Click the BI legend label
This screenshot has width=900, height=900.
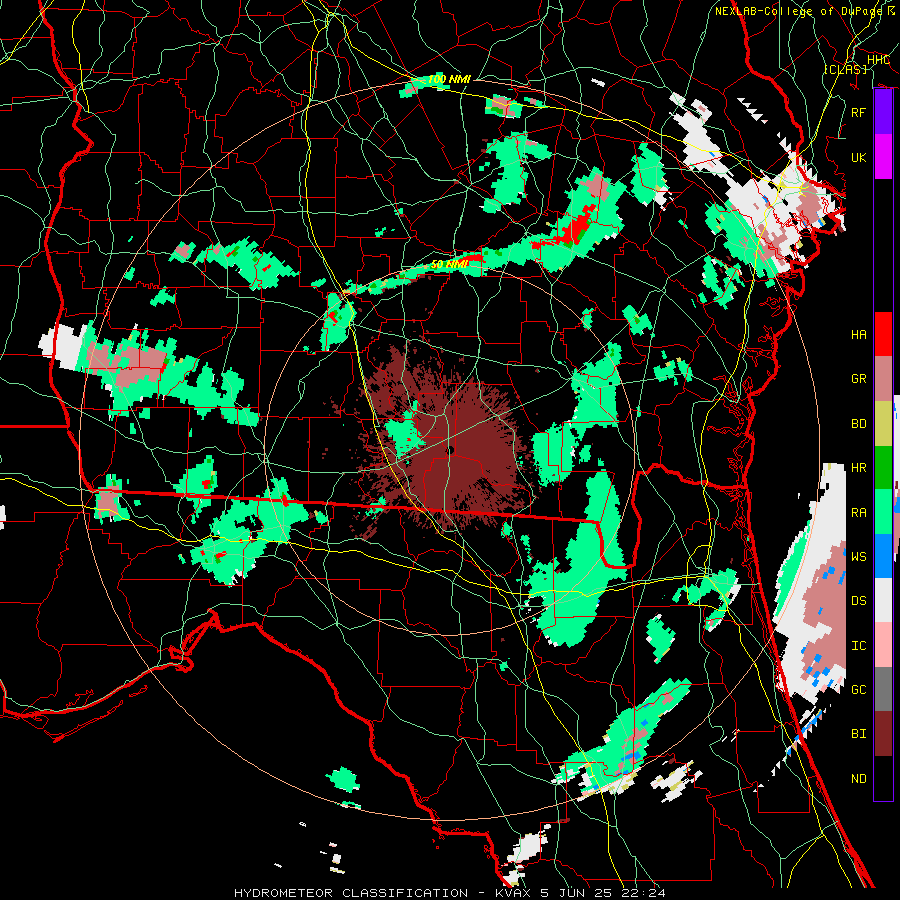point(858,734)
